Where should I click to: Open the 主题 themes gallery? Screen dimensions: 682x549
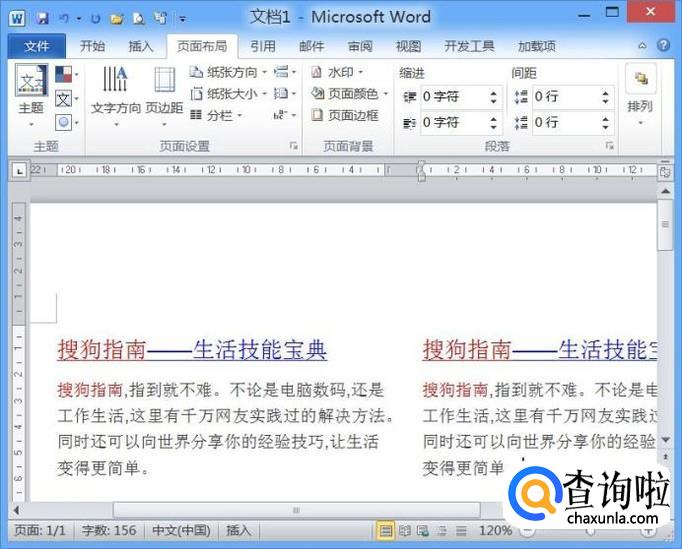31,97
